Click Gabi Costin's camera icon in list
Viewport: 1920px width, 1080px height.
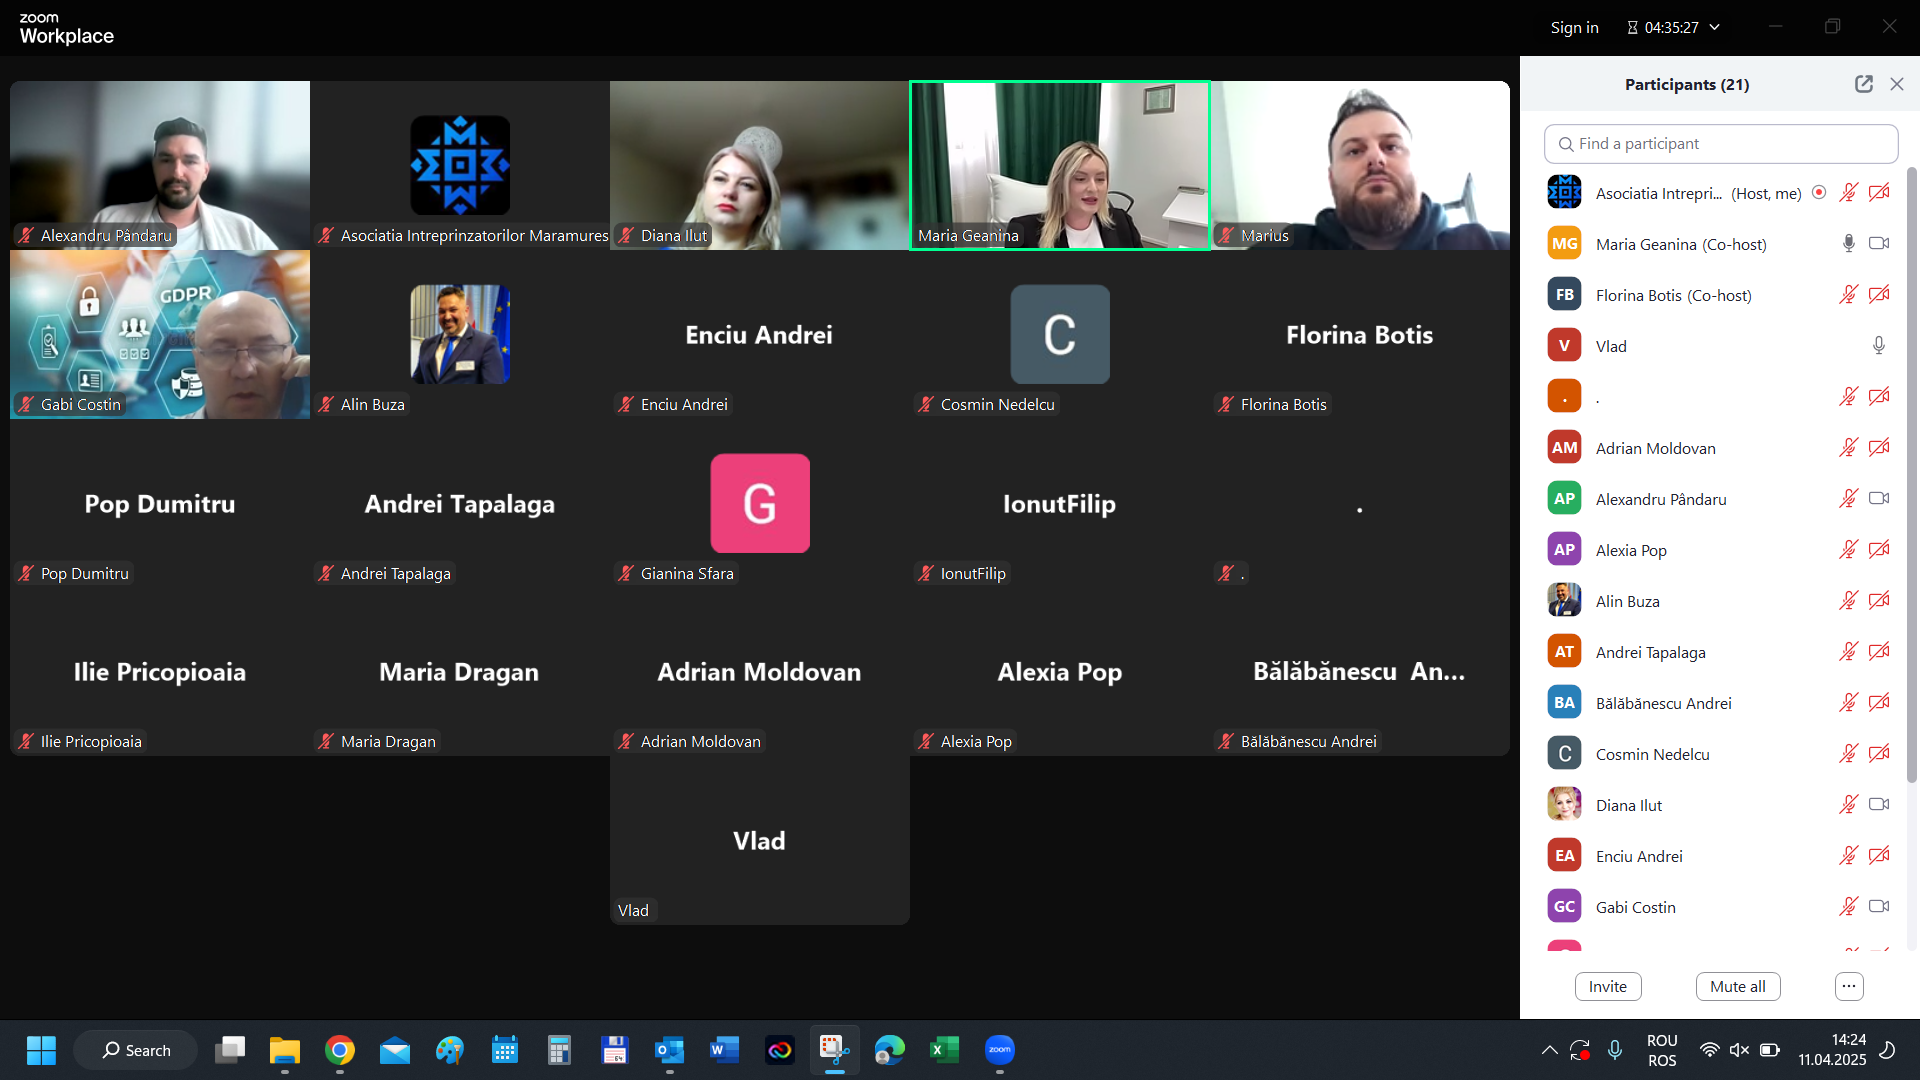coord(1879,906)
